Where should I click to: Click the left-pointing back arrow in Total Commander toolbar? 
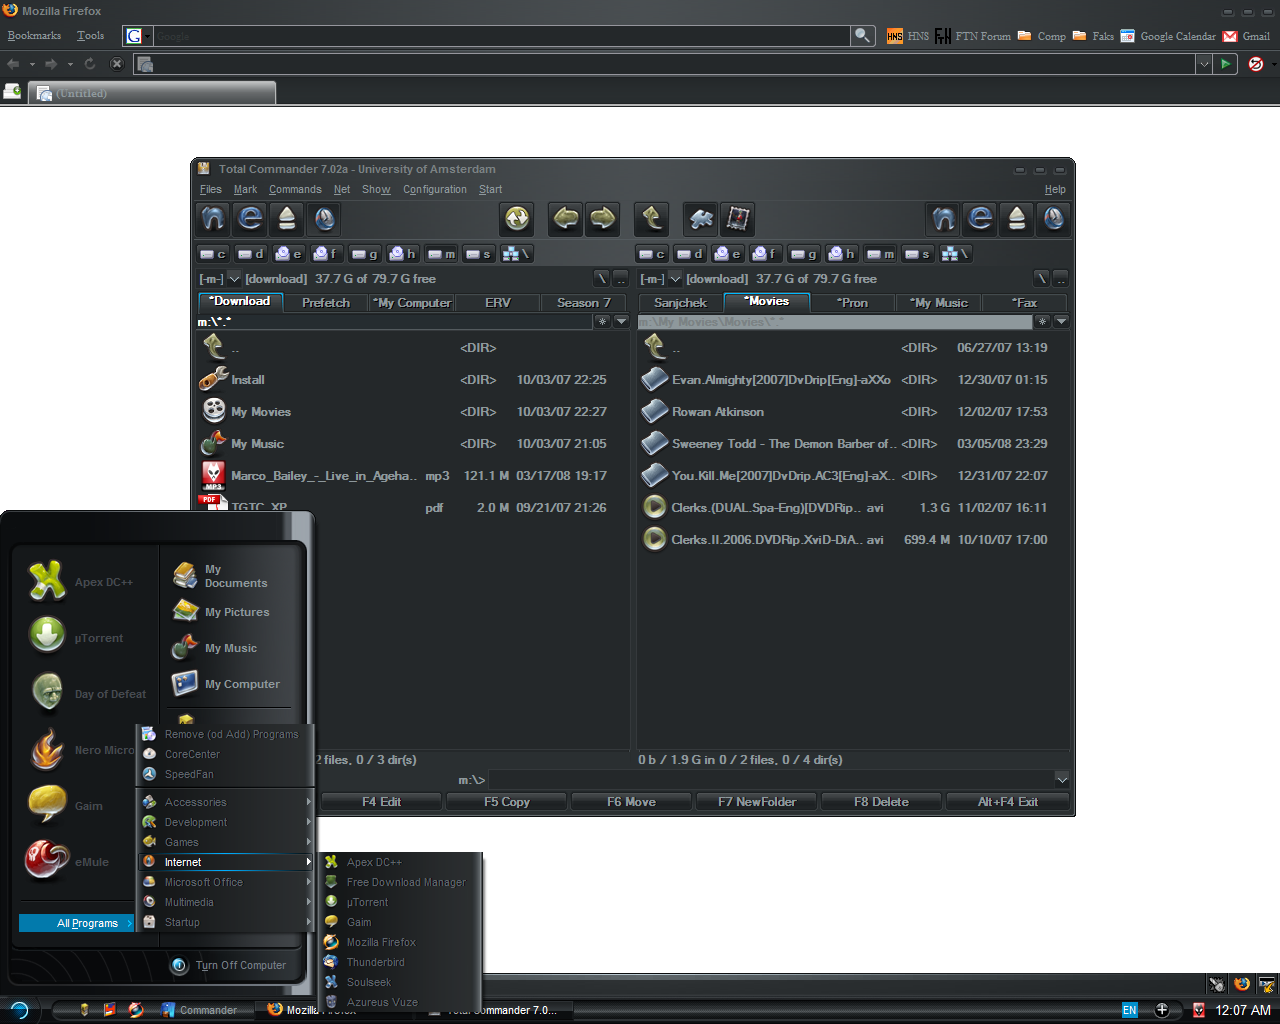[566, 218]
